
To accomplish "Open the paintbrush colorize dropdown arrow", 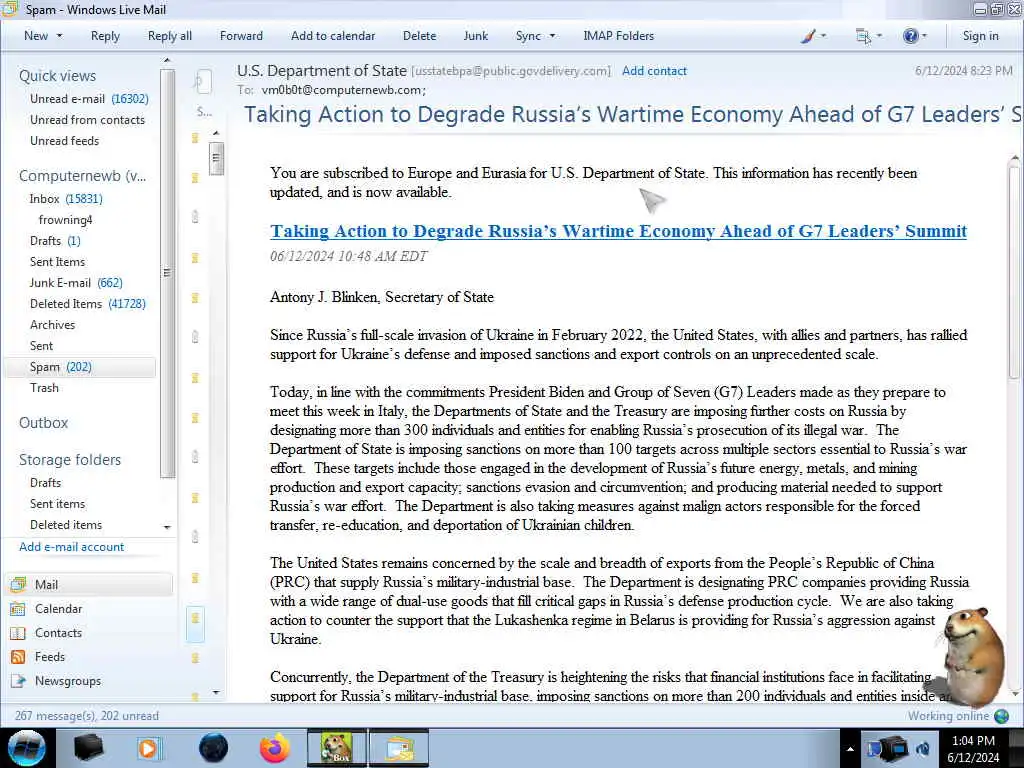I will (x=823, y=36).
